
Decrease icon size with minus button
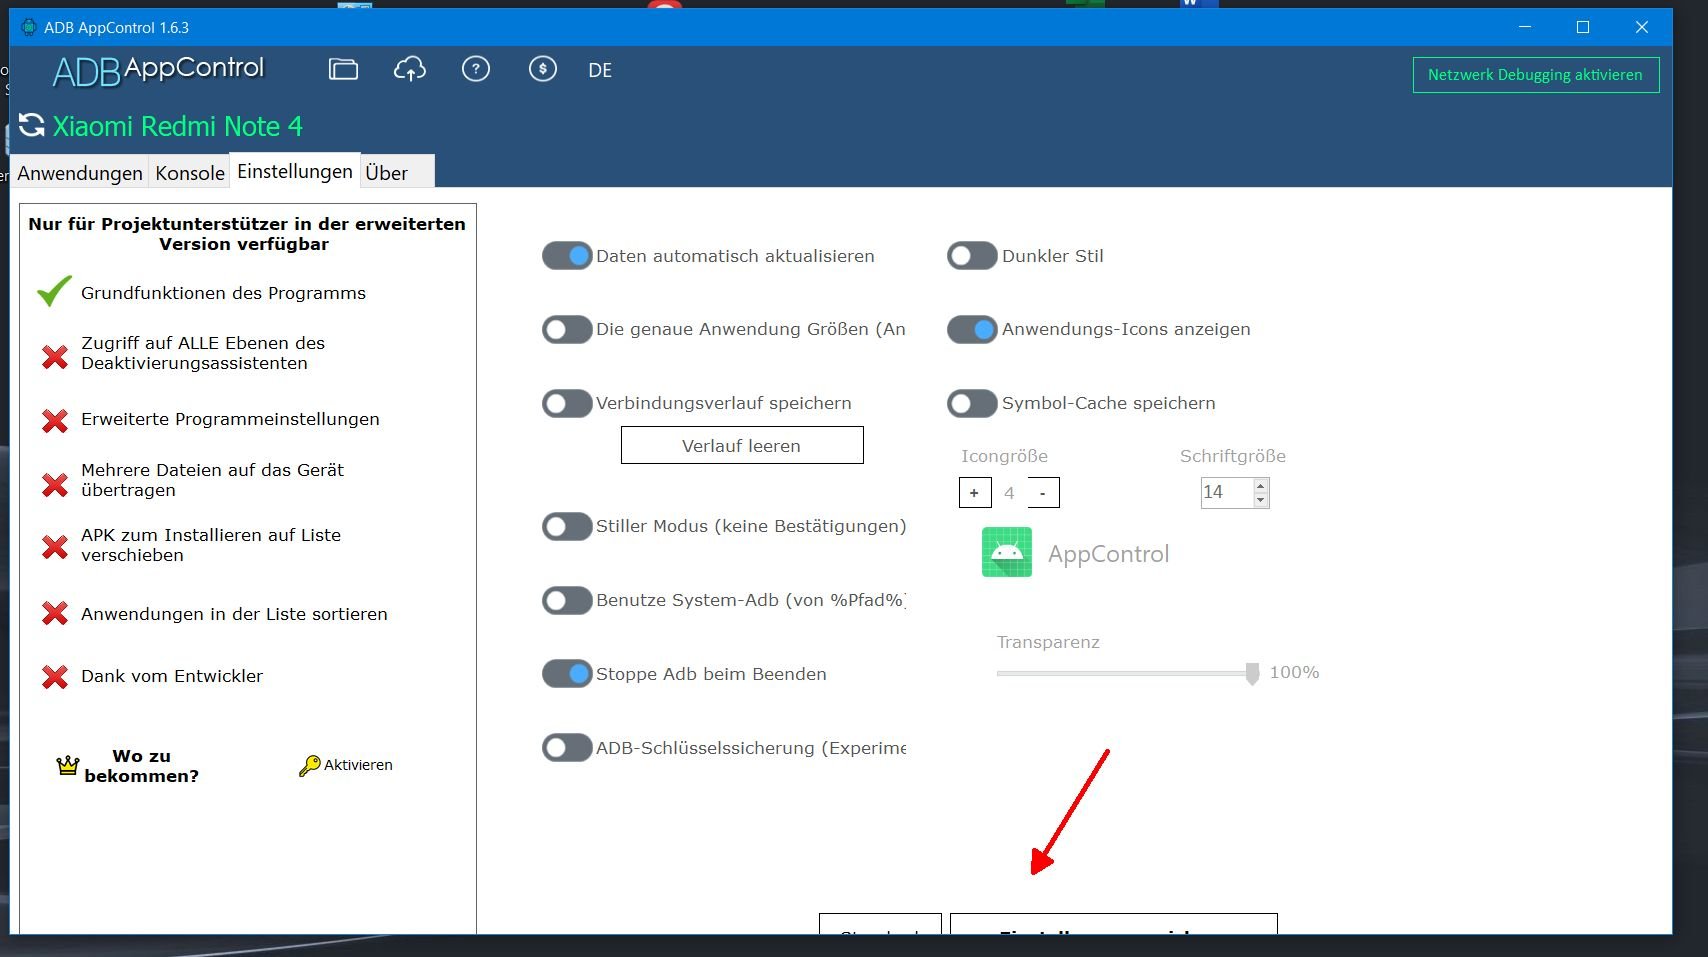[1043, 493]
